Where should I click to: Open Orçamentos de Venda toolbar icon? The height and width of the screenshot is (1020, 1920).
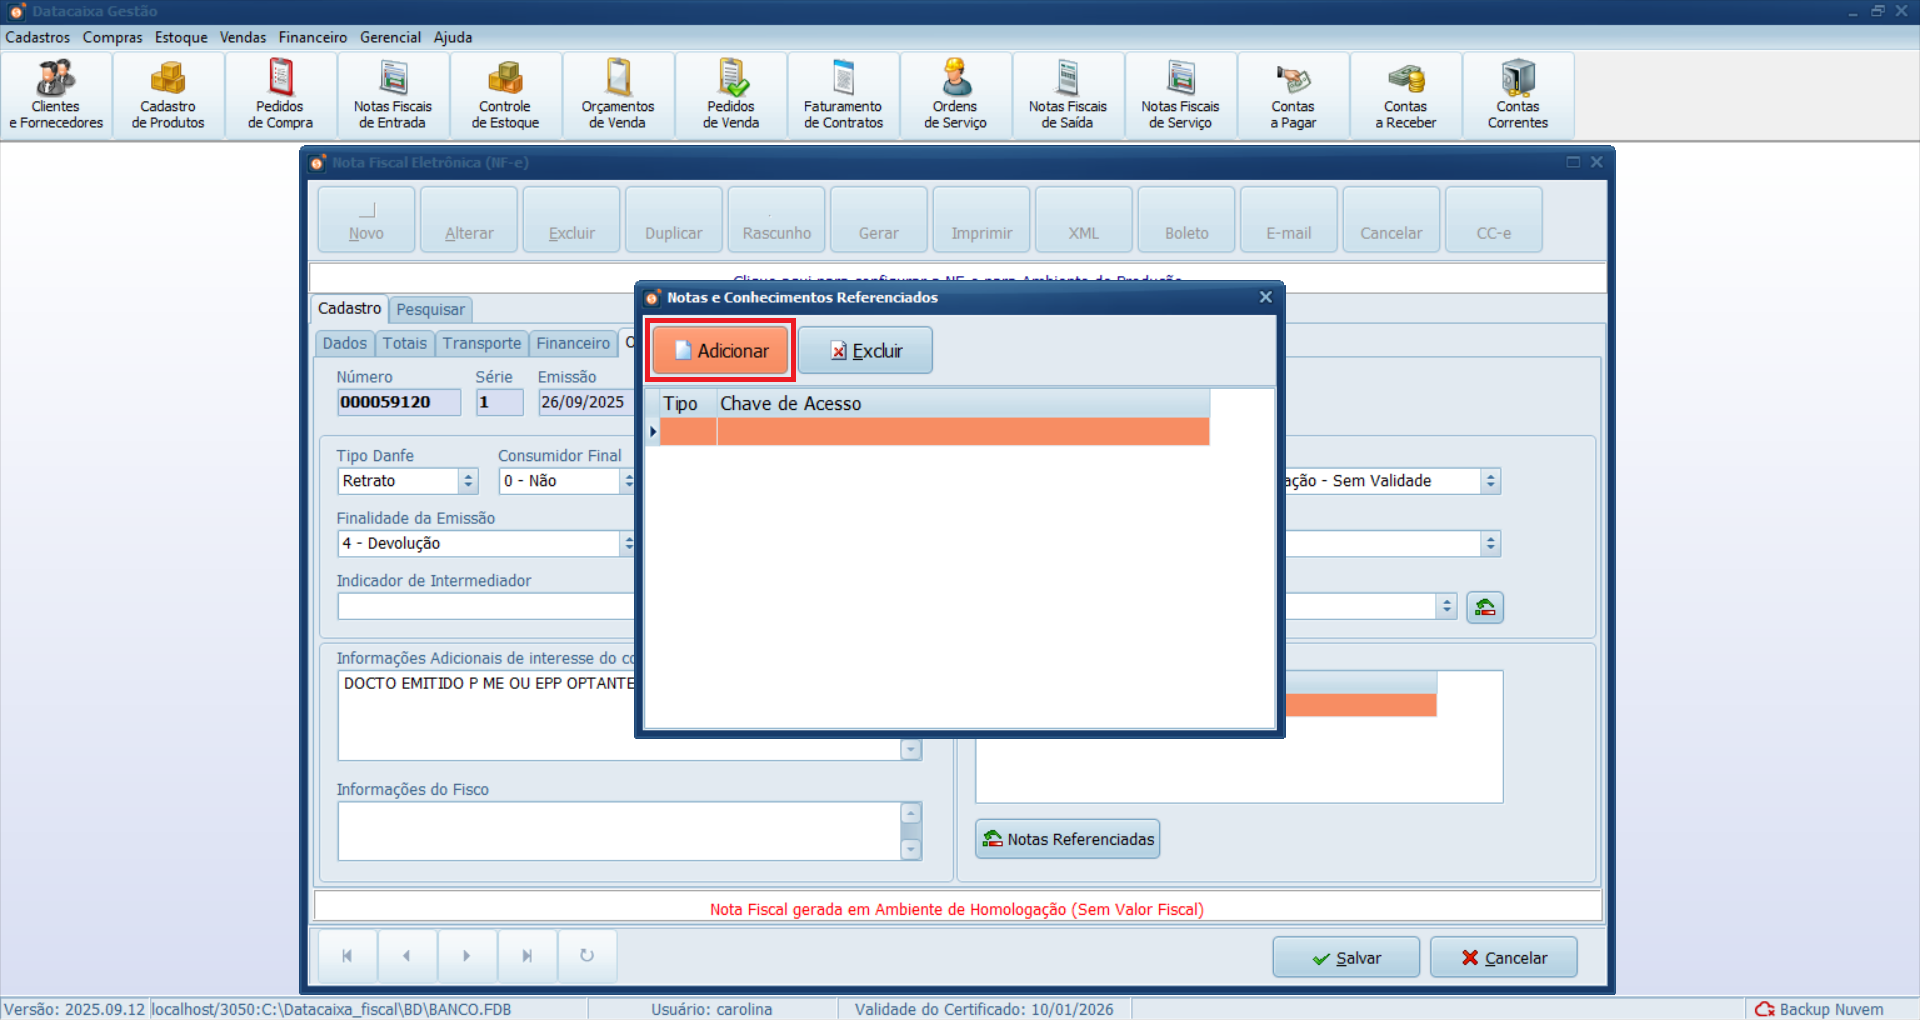(x=618, y=96)
